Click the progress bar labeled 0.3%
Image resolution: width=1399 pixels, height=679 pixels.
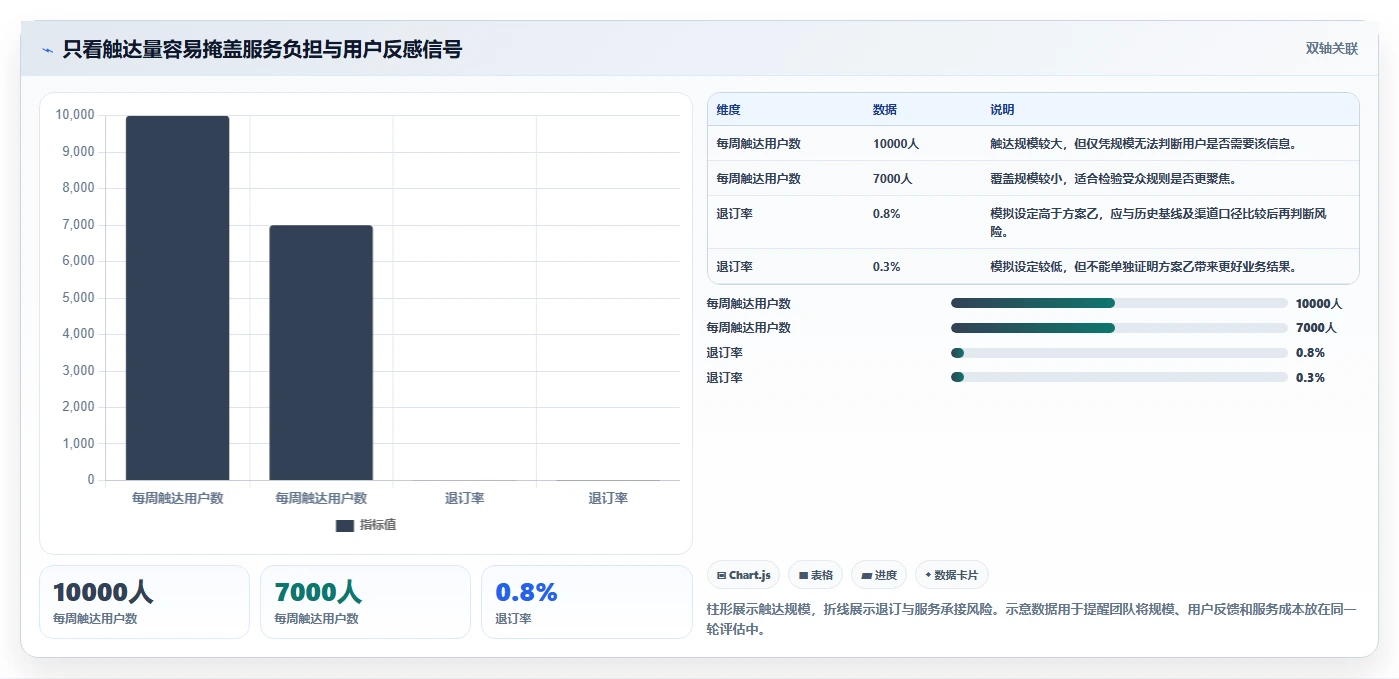(x=1119, y=377)
